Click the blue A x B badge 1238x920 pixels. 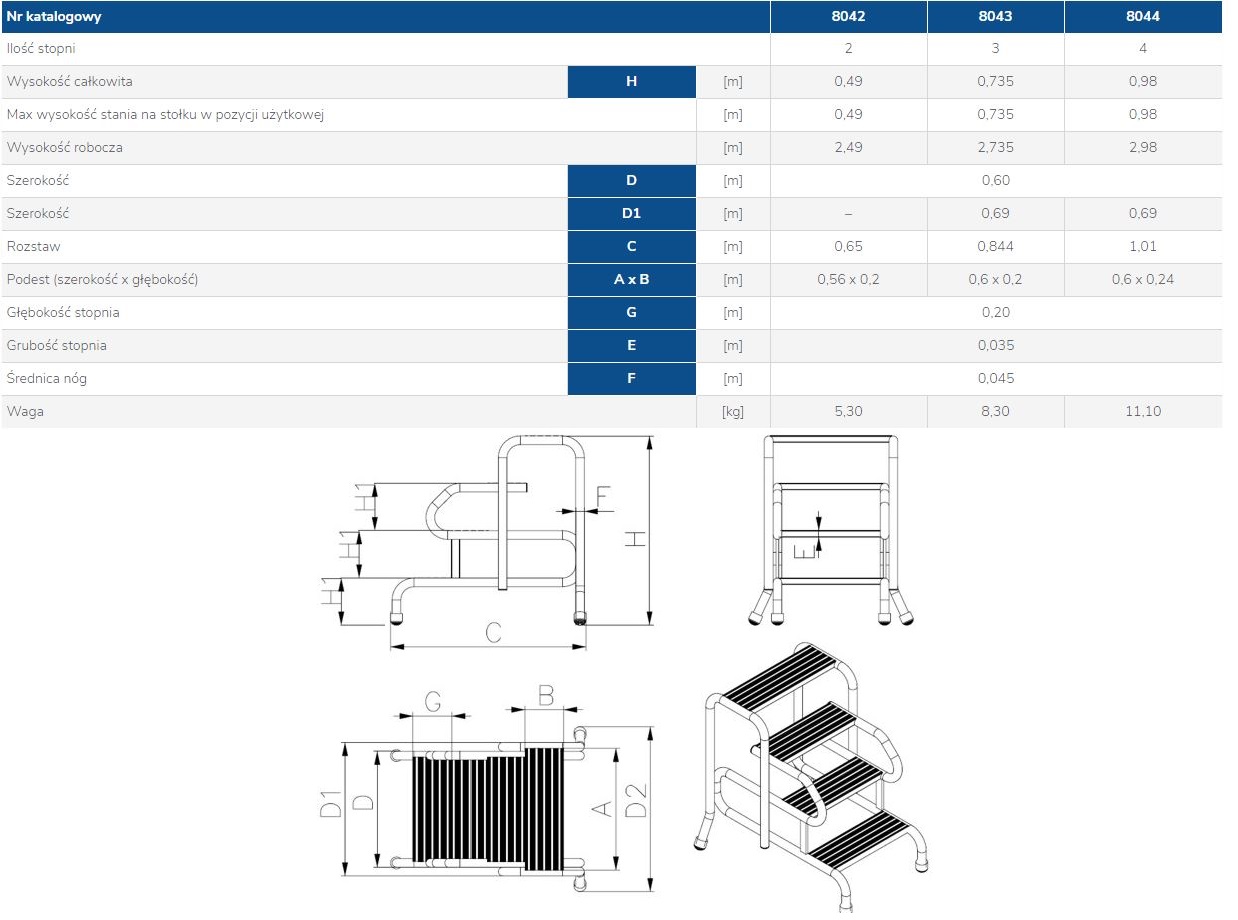(x=631, y=280)
